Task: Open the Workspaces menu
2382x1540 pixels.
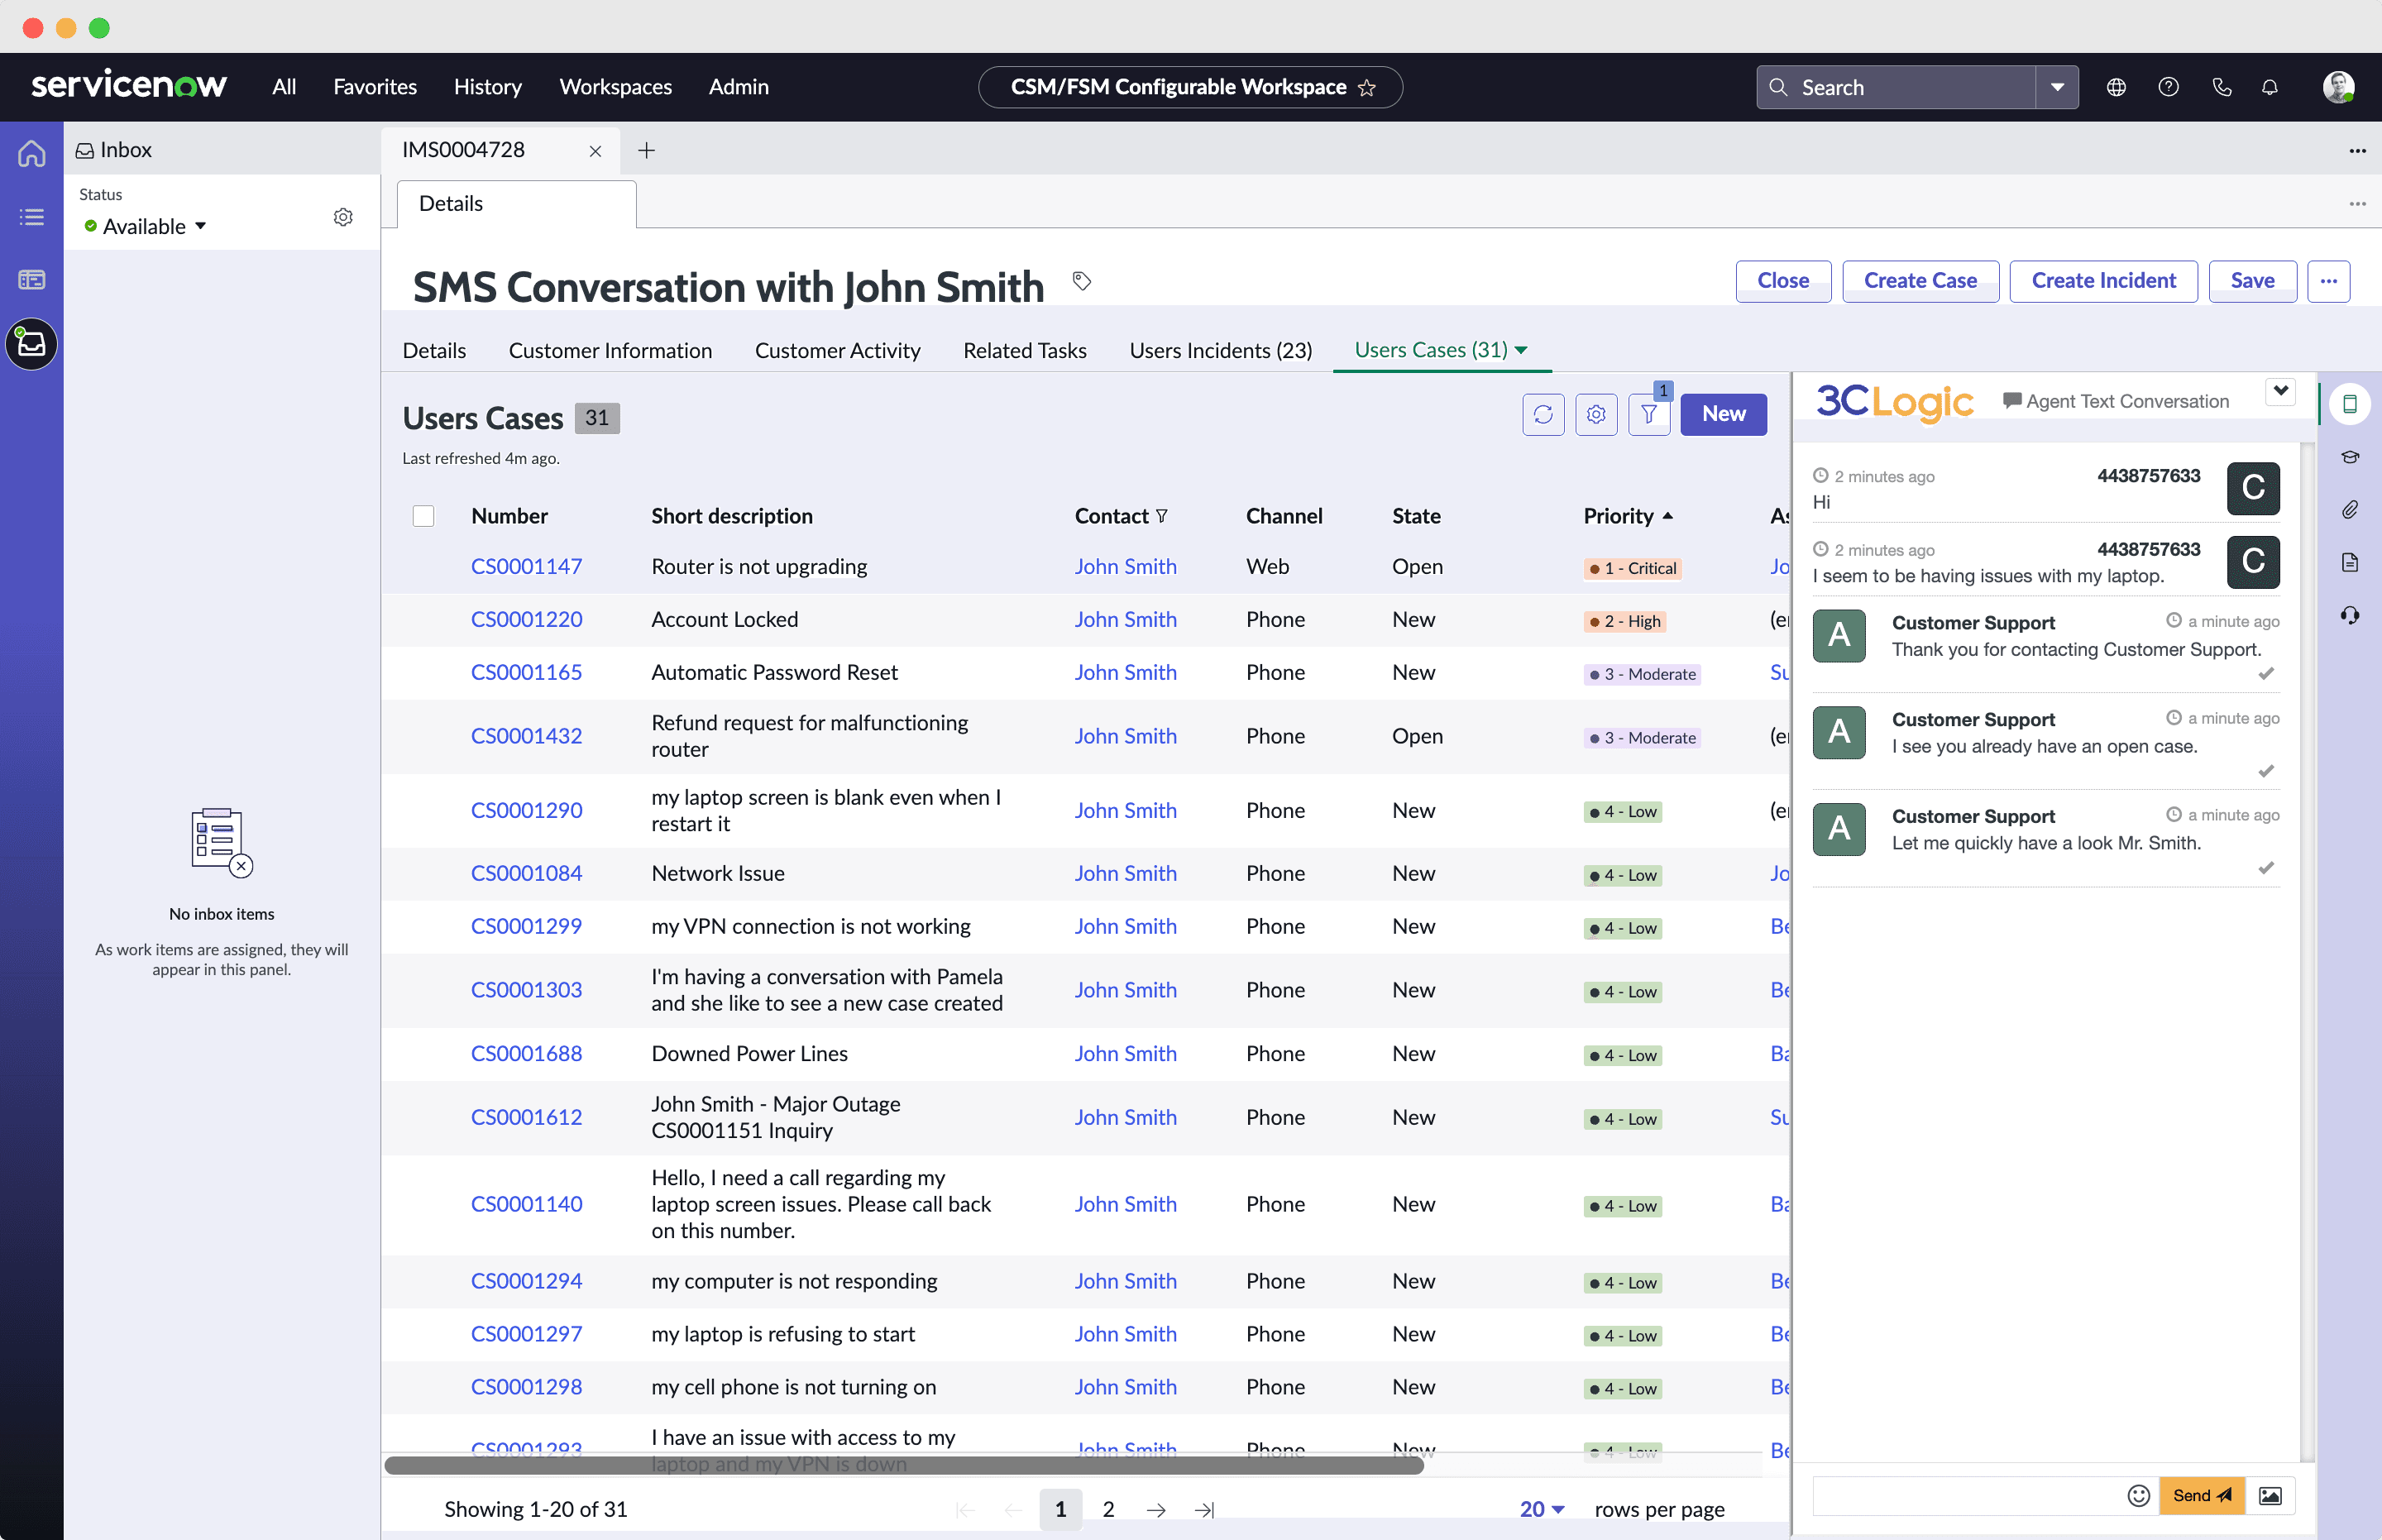Action: [615, 87]
